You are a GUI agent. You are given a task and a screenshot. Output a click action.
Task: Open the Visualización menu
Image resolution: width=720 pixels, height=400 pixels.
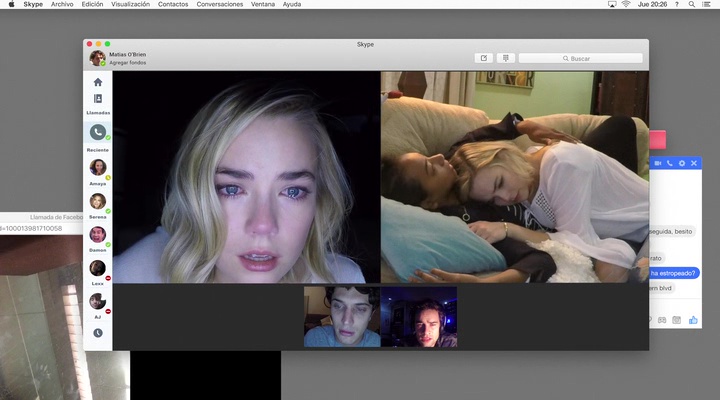coord(130,4)
